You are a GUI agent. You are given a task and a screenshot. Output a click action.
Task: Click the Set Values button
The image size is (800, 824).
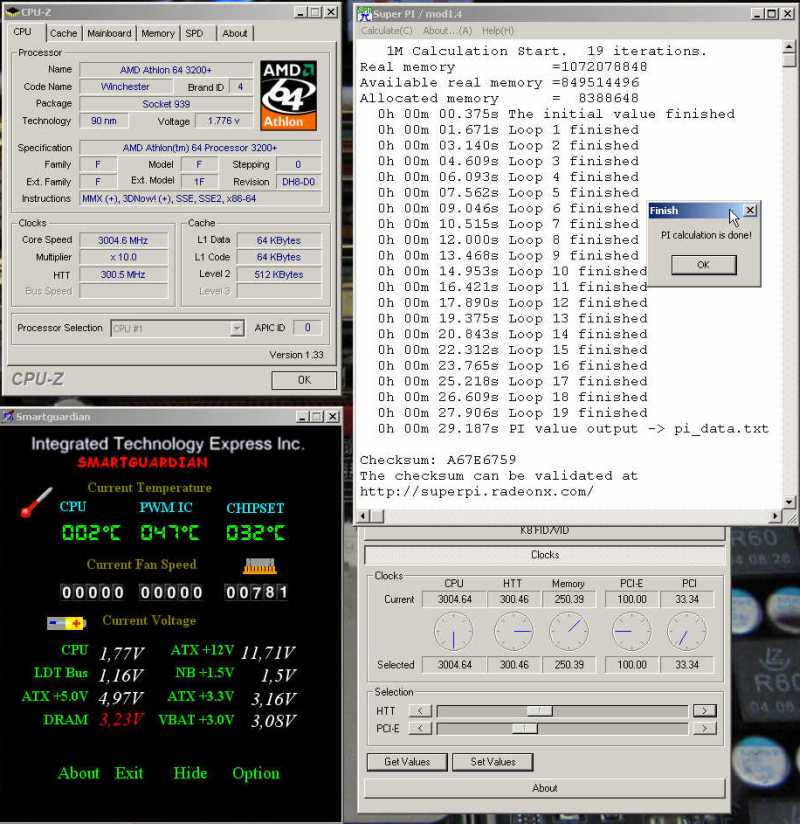point(492,762)
